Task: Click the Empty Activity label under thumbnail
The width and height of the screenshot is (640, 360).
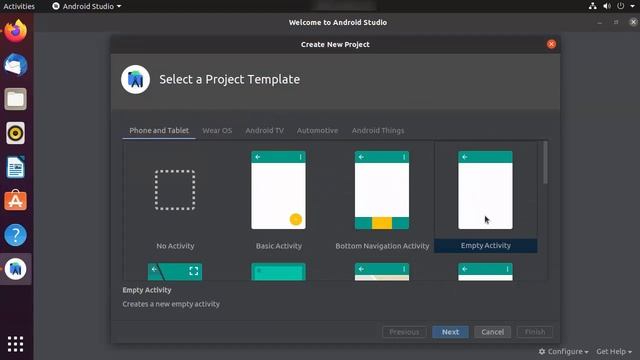Action: 486,245
